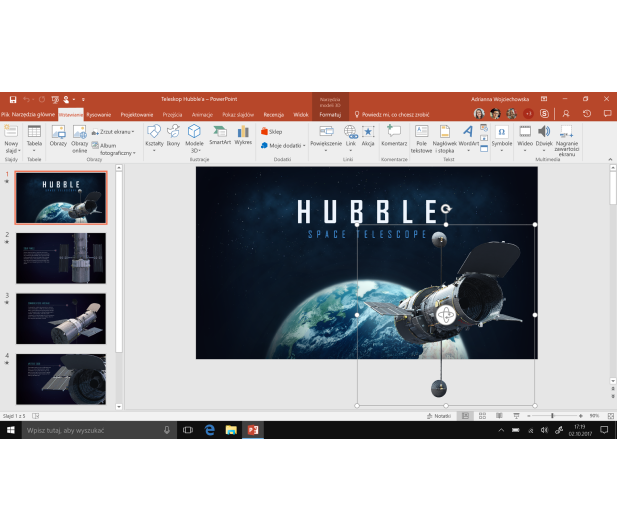The height and width of the screenshot is (530, 617).
Task: Switch to Normal view in status bar
Action: pyautogui.click(x=465, y=416)
